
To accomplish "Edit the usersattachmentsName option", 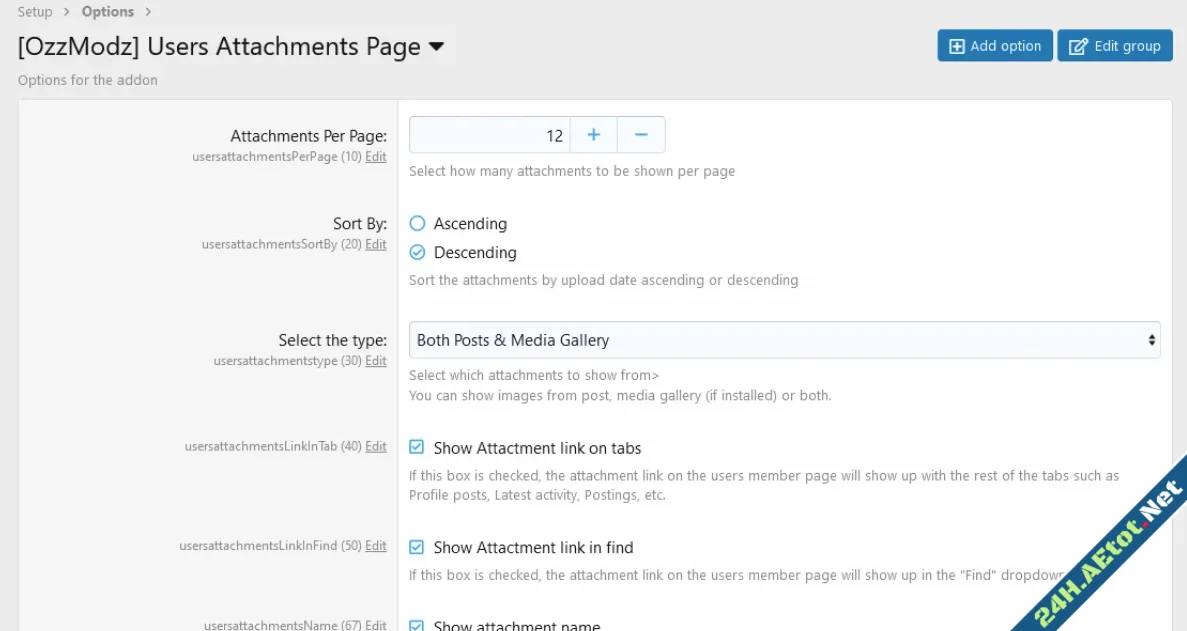I will pos(375,625).
